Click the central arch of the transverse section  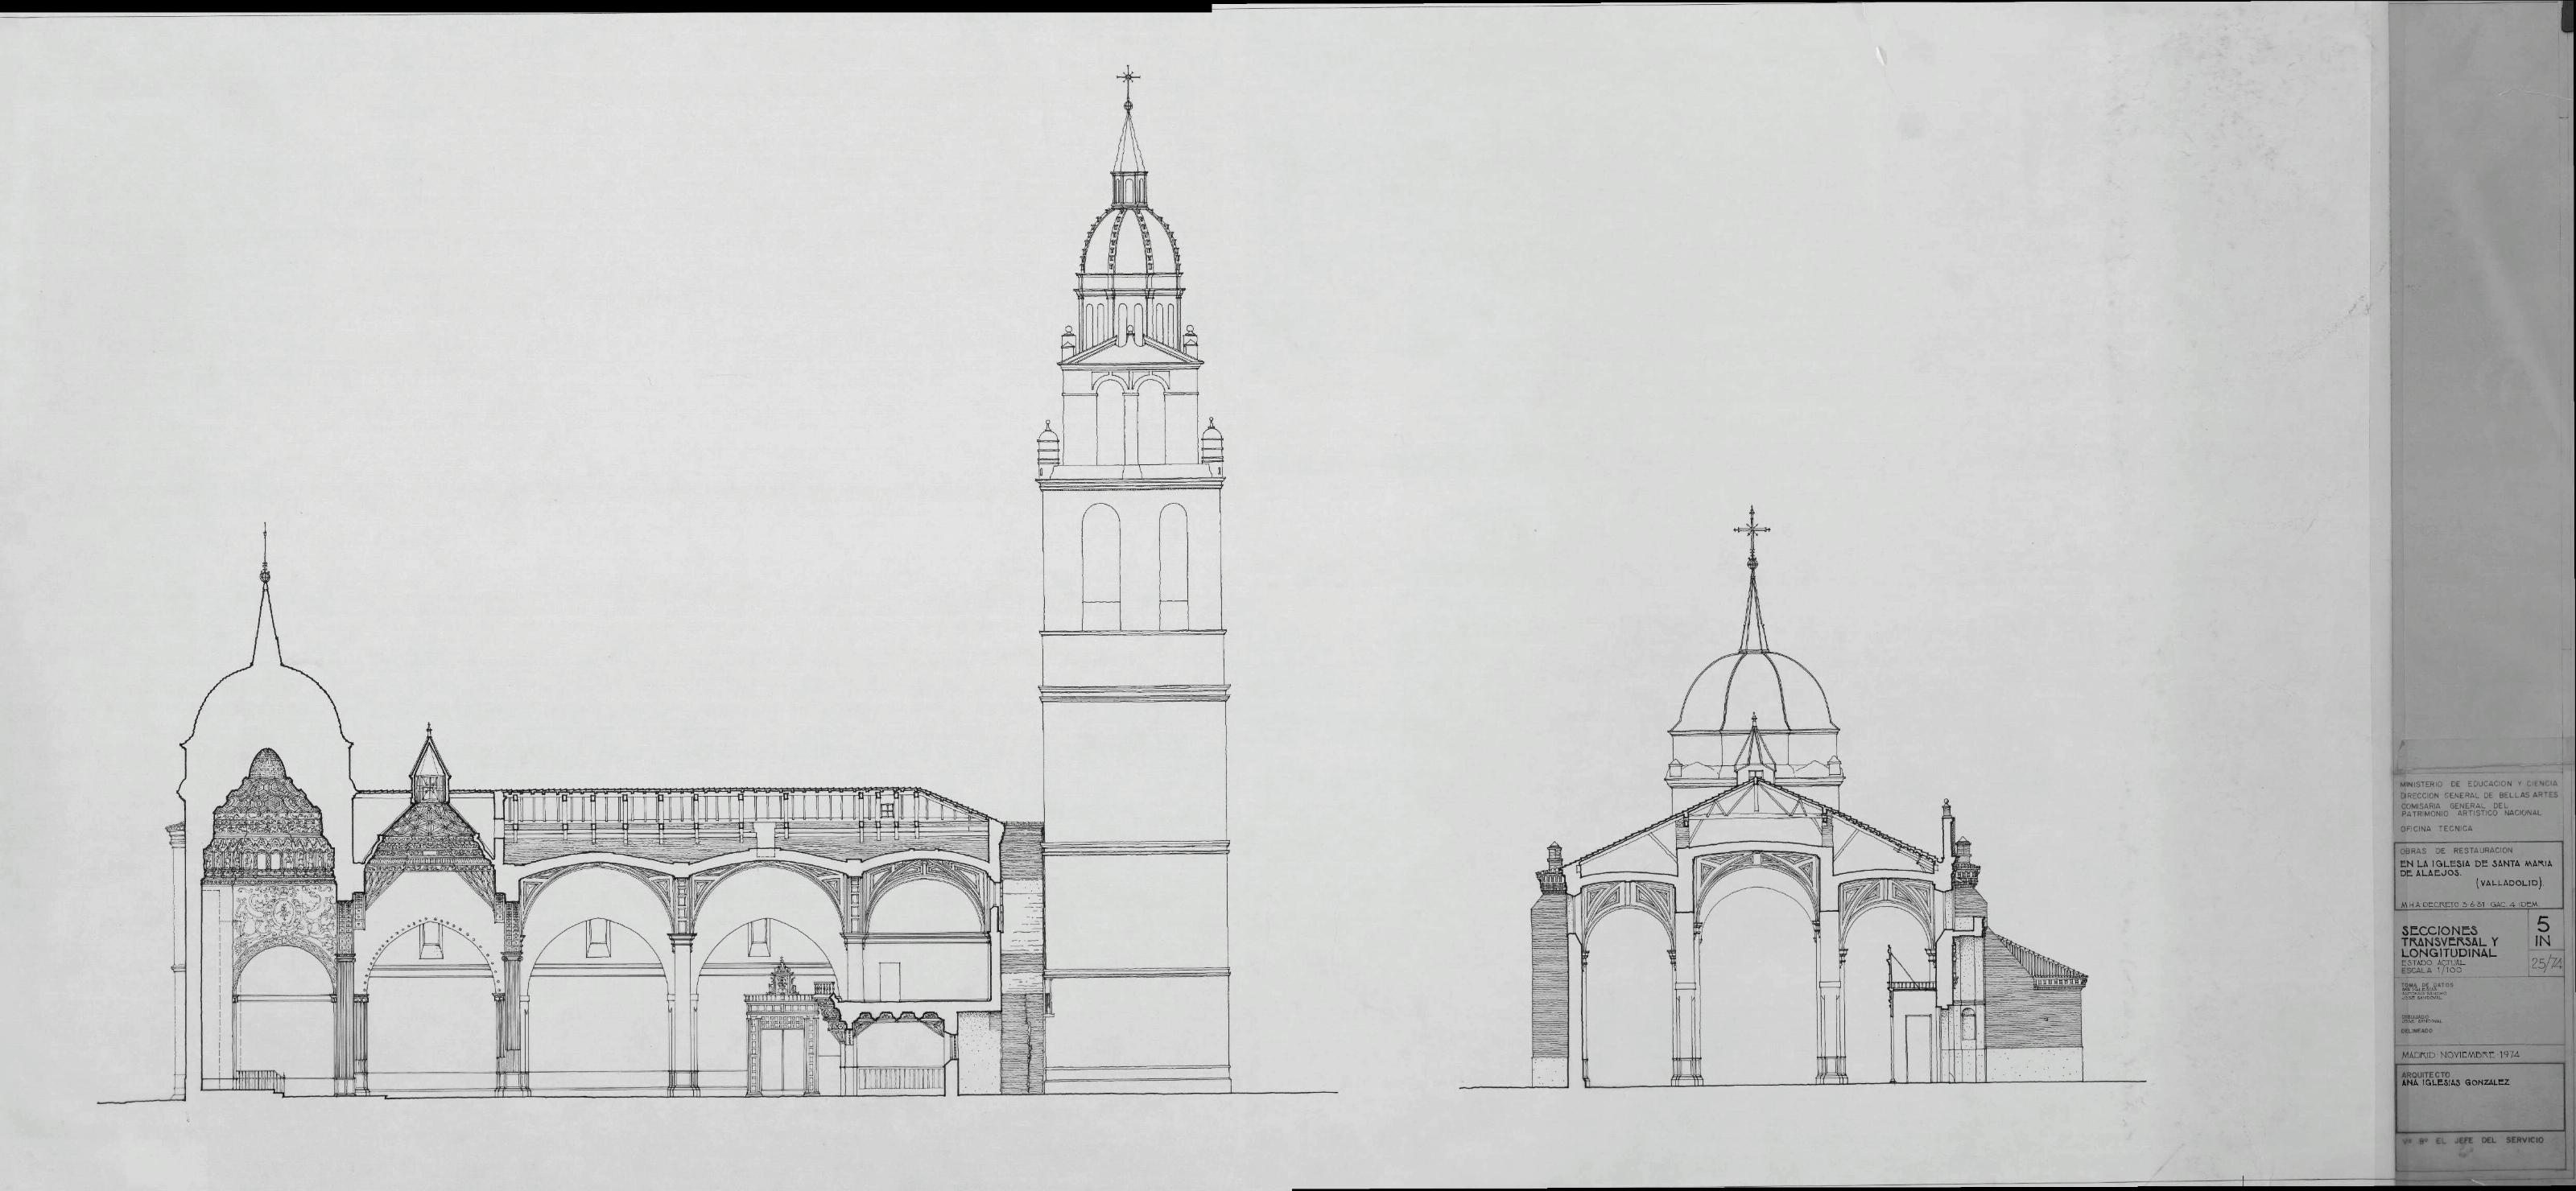[x=1757, y=960]
